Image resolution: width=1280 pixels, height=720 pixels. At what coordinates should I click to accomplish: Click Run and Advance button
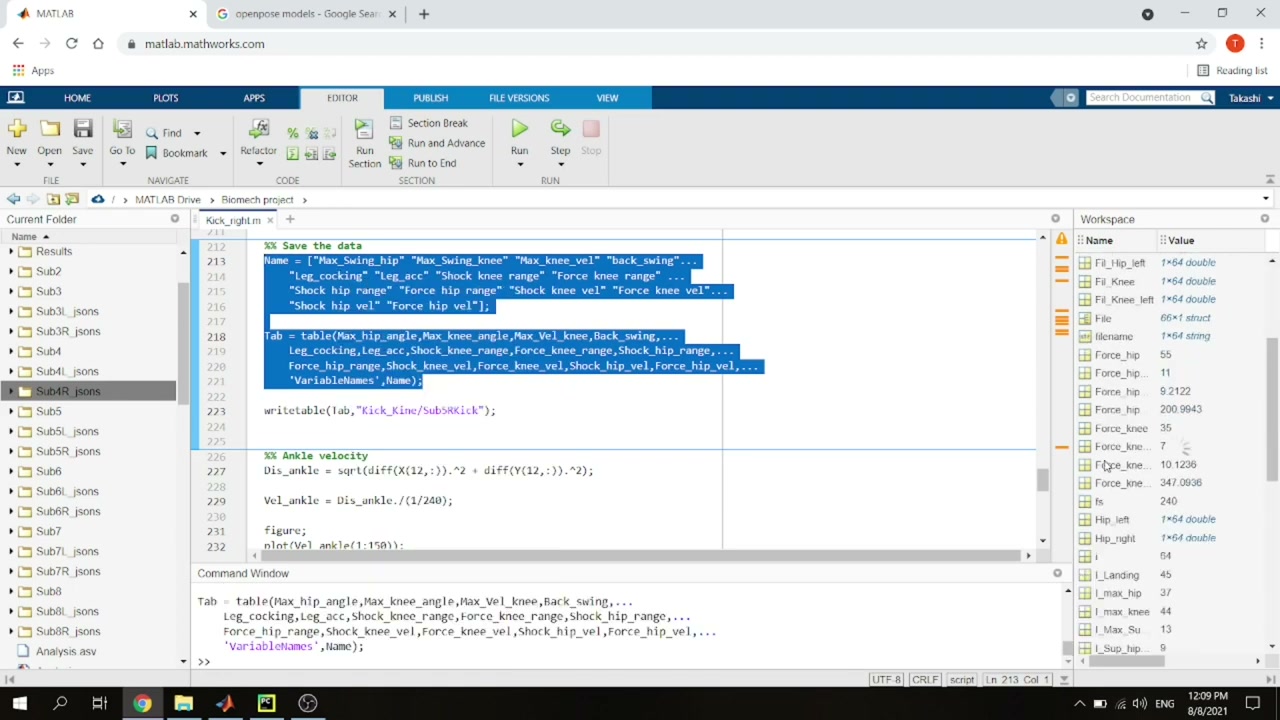[x=437, y=143]
